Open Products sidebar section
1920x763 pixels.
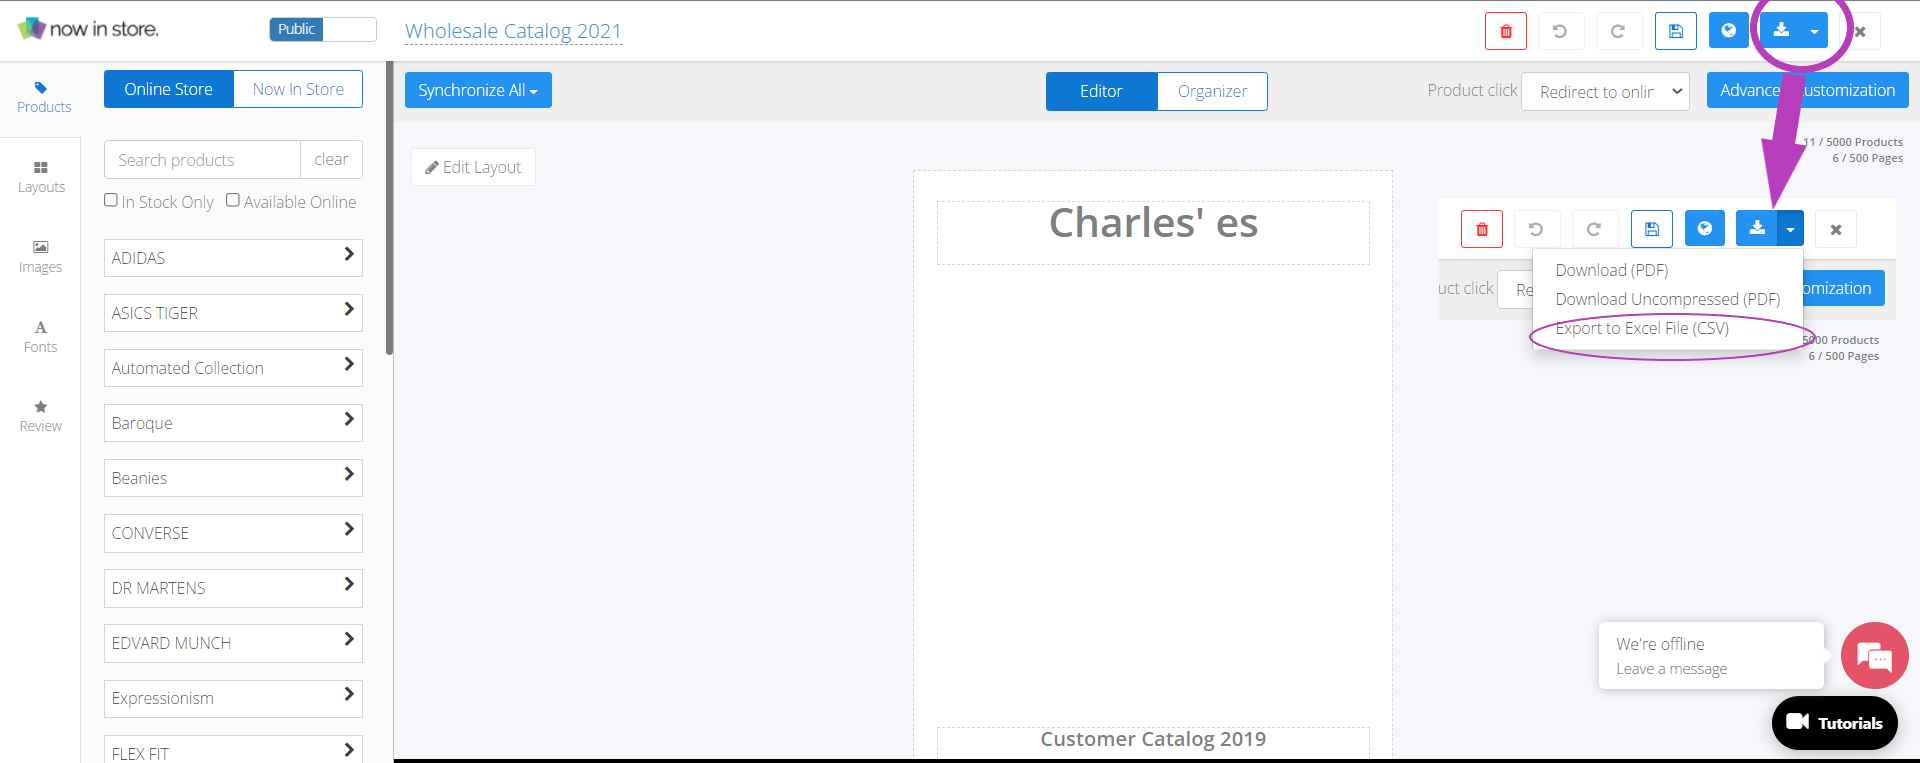coord(44,97)
